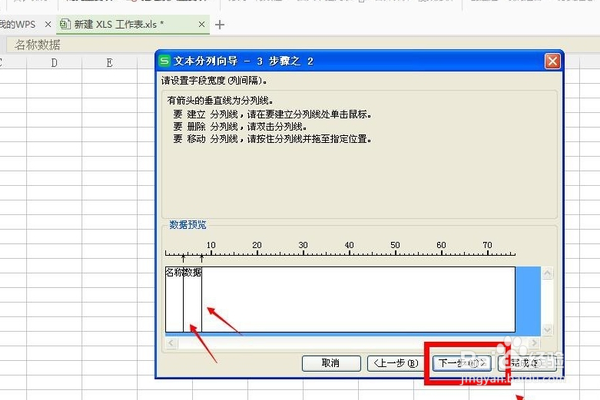Open a new tab with the plus icon
This screenshot has height=400, width=600.
point(220,25)
